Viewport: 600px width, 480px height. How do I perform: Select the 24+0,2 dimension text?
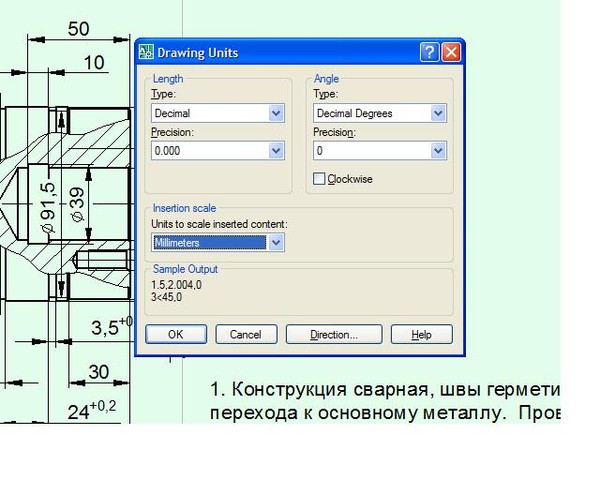[92, 410]
